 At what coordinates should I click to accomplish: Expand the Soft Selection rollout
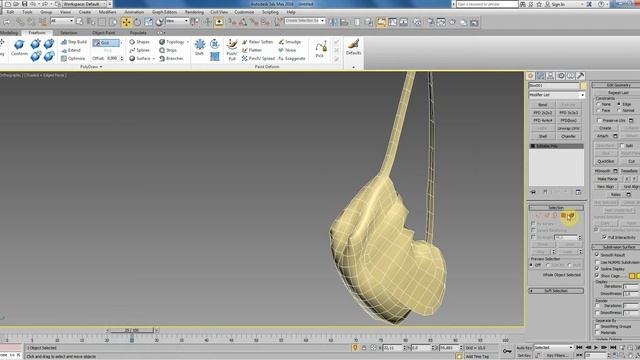pyautogui.click(x=556, y=291)
